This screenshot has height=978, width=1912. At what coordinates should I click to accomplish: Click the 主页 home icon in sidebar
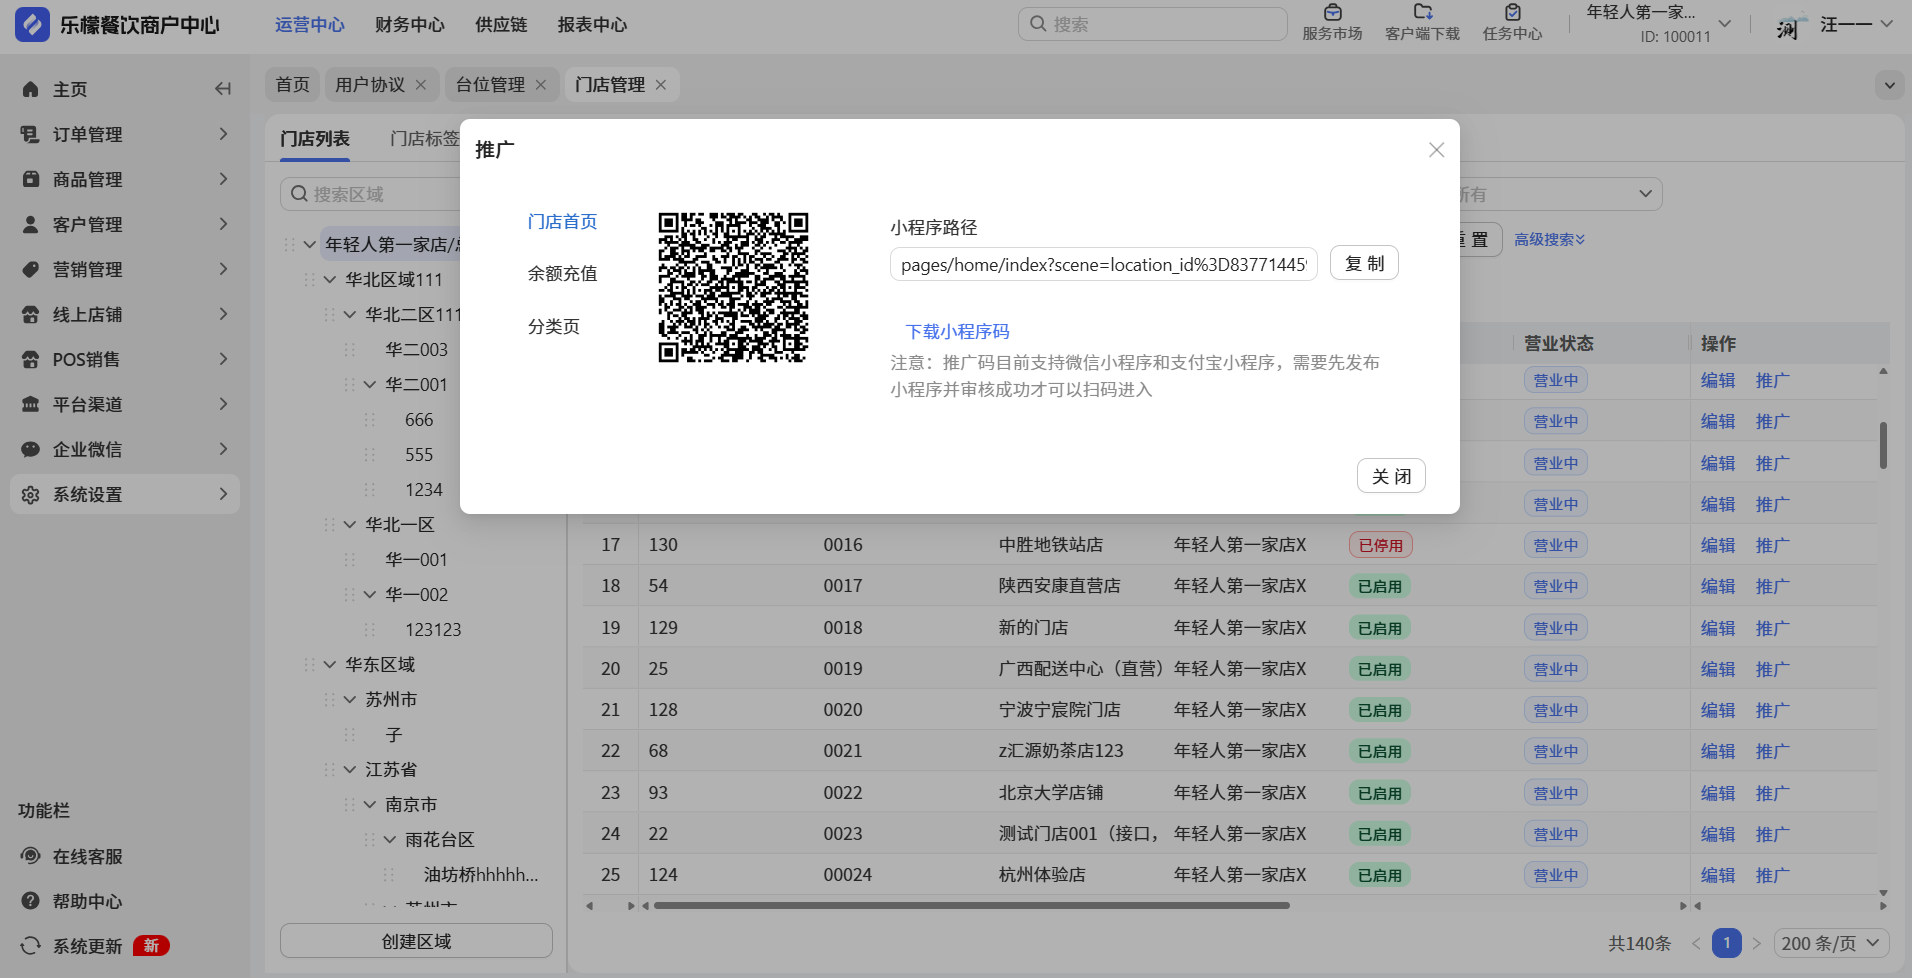tap(31, 89)
